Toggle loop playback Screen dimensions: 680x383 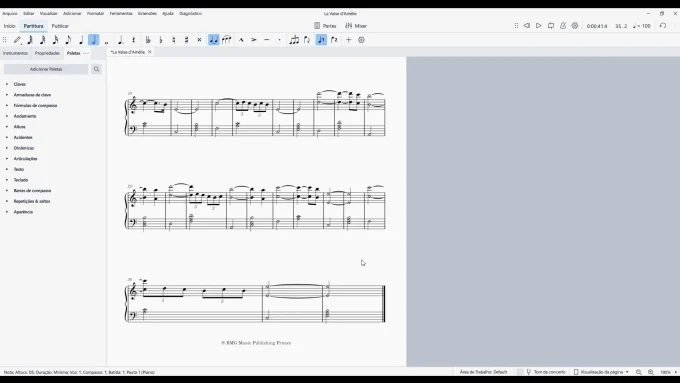pos(551,26)
